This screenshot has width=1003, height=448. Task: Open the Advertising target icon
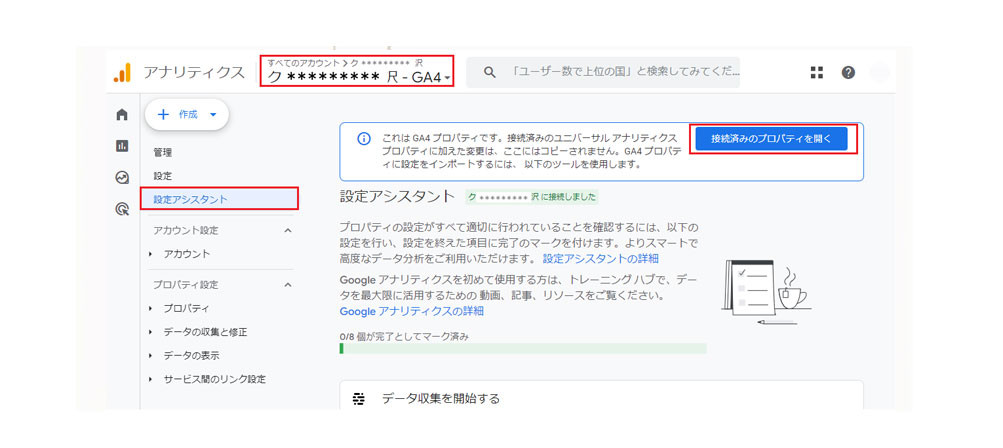click(122, 208)
